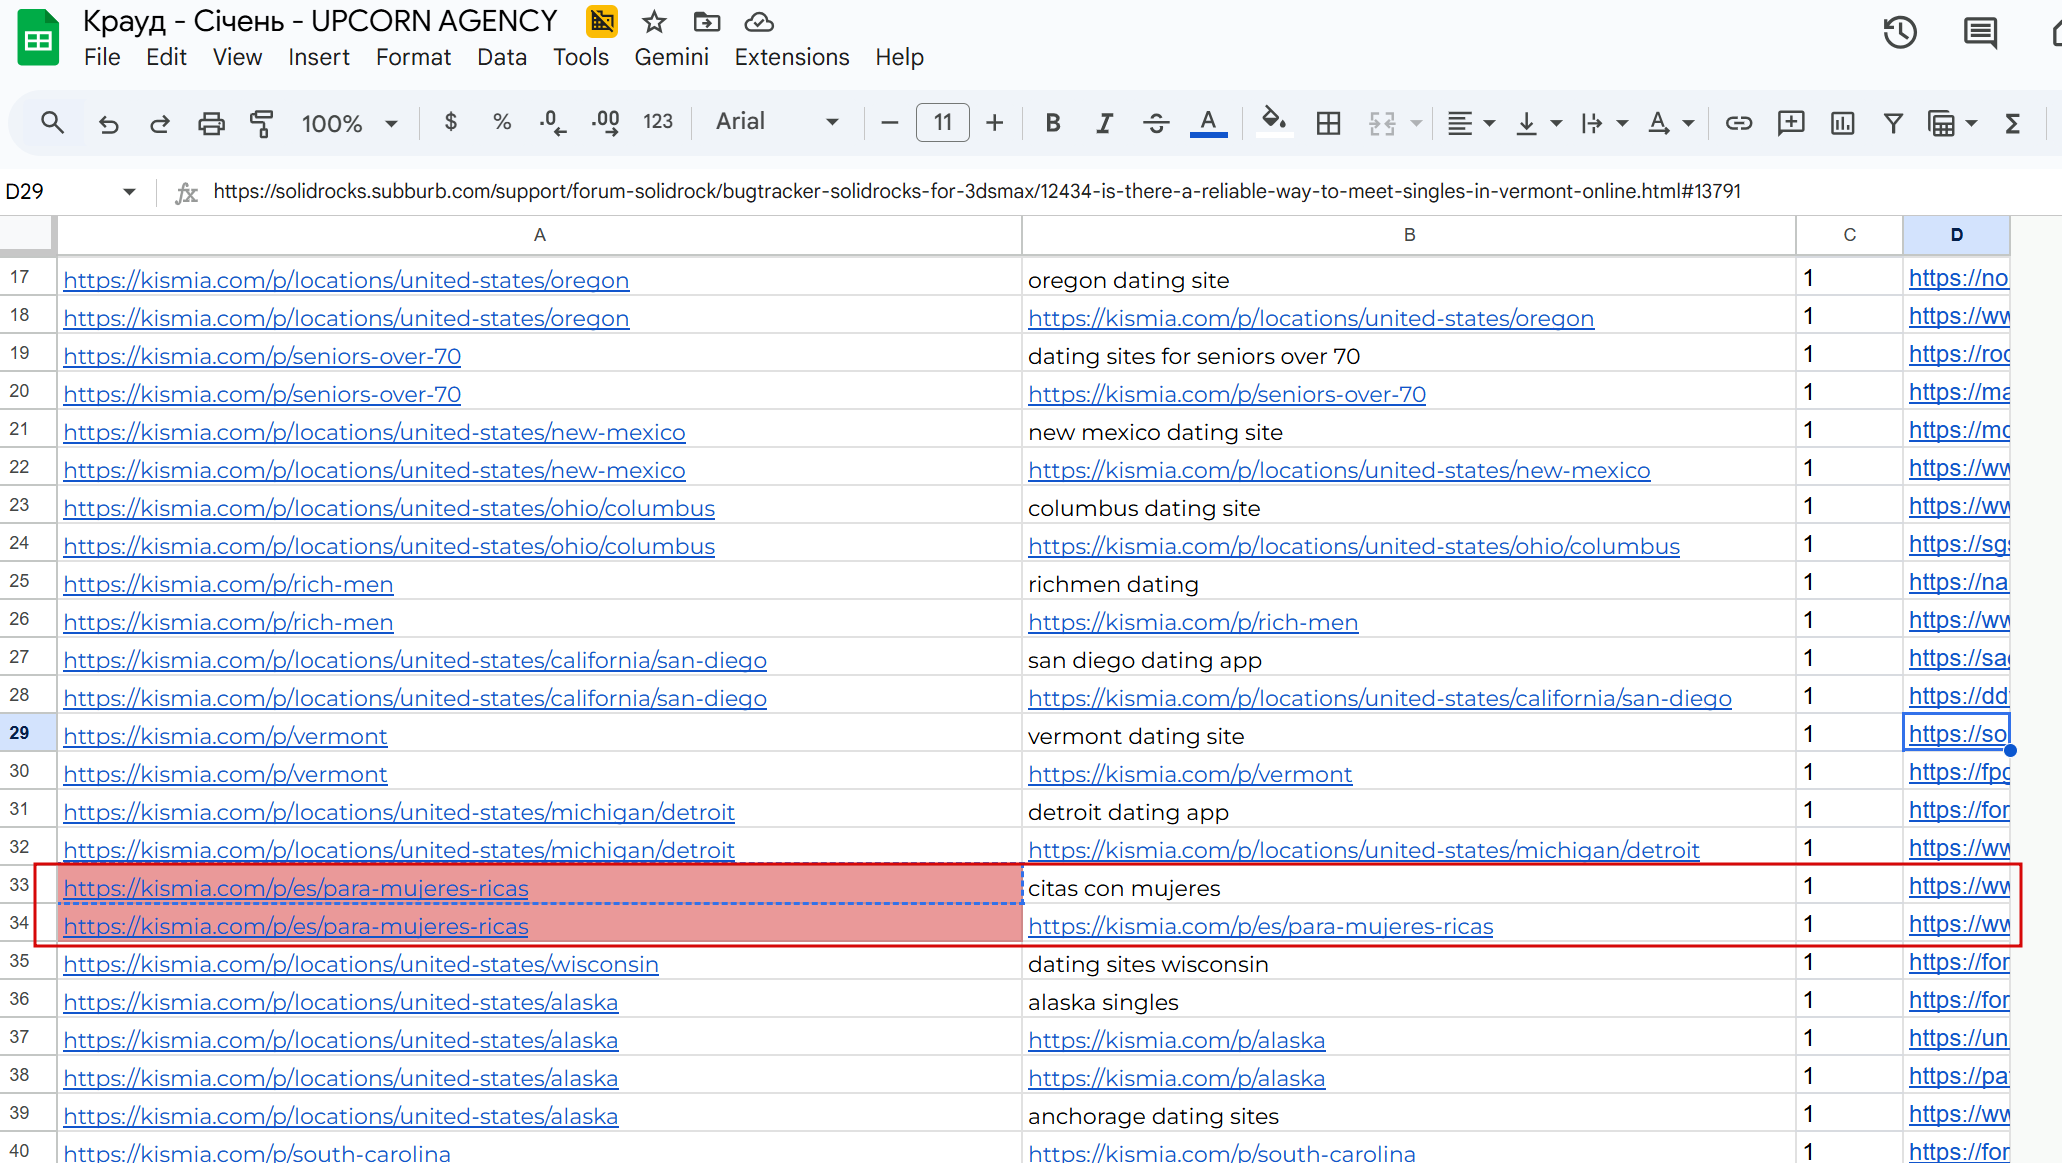The image size is (2062, 1163).
Task: Open the Extensions menu
Action: click(x=791, y=57)
